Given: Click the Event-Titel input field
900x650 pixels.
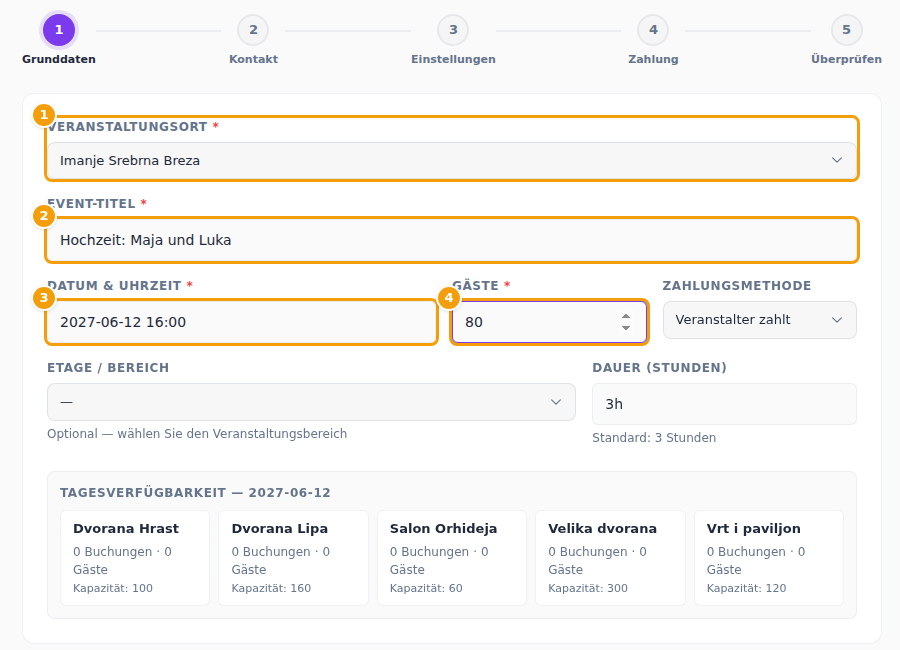Looking at the screenshot, I should [452, 240].
